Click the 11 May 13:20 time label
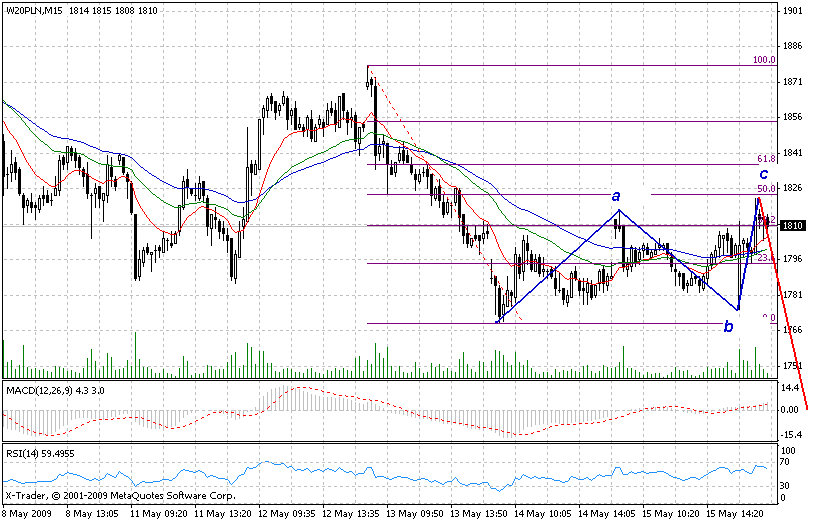The width and height of the screenshot is (815, 521). click(x=224, y=514)
